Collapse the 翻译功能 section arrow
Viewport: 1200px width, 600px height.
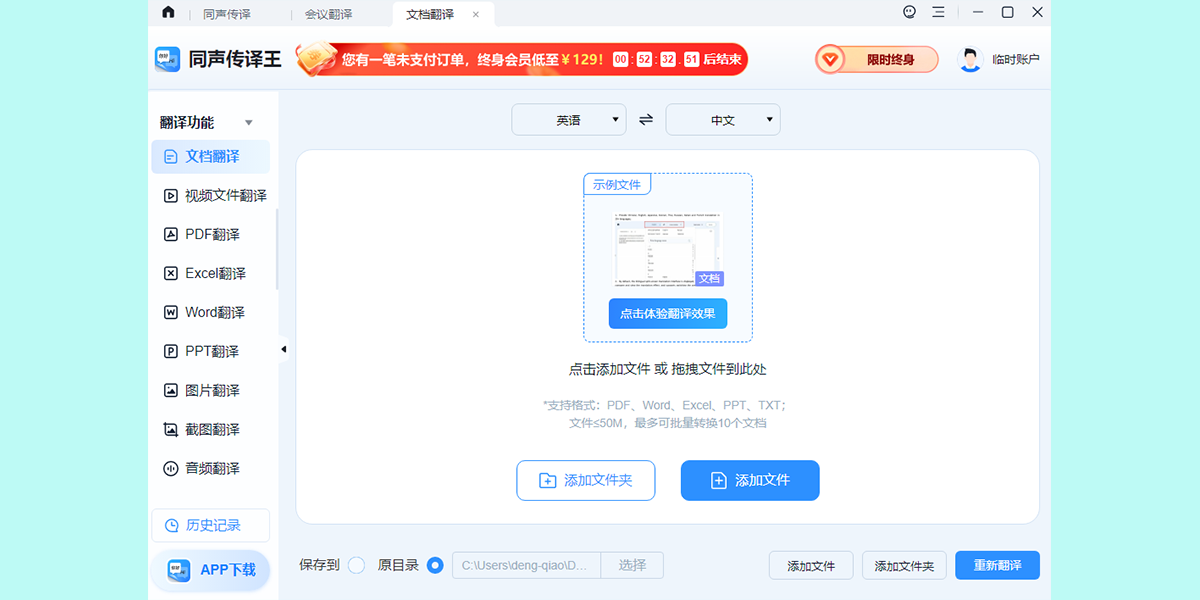pos(249,123)
